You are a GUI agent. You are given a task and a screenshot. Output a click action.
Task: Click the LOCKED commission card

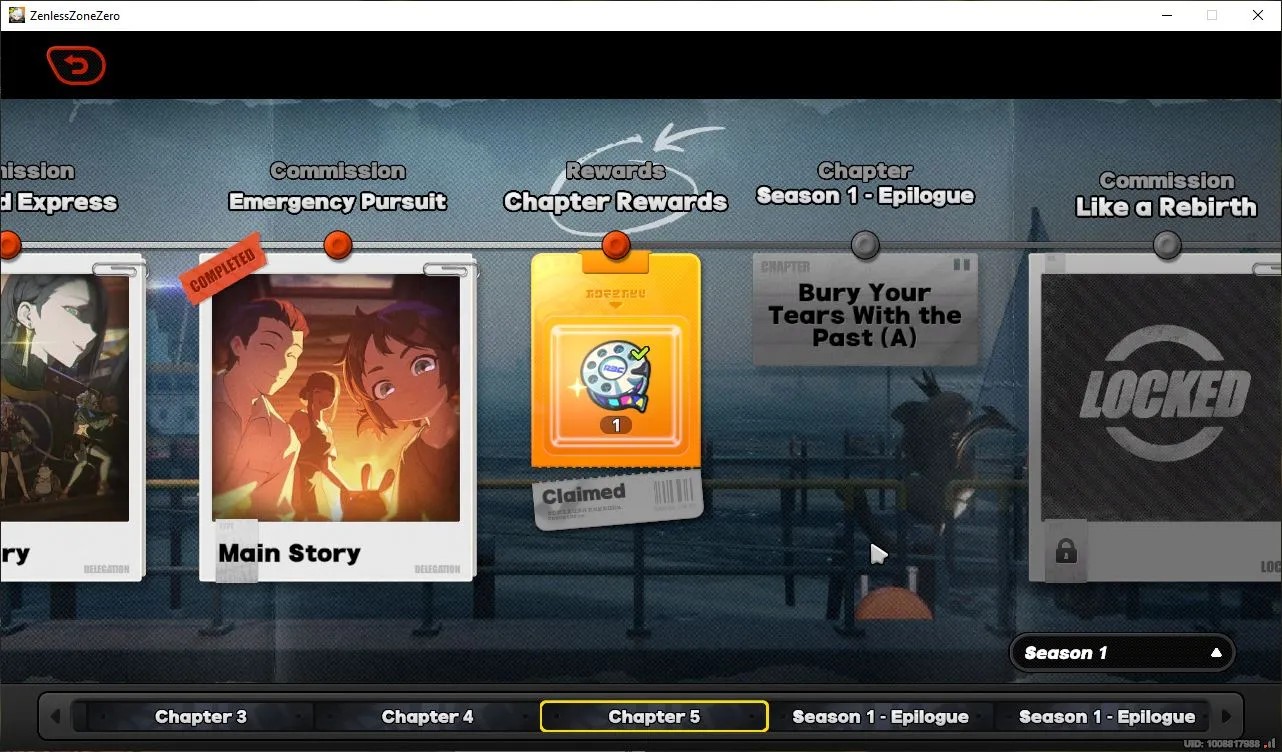1155,417
